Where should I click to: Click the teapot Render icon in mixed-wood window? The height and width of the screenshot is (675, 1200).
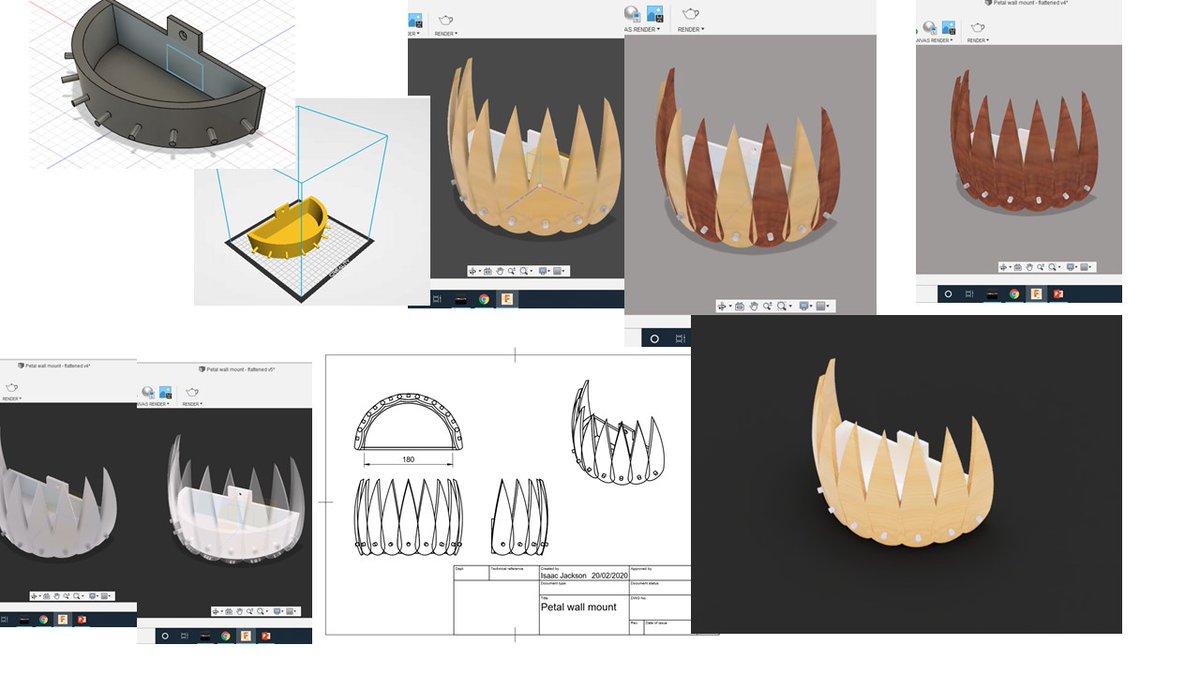click(x=691, y=13)
